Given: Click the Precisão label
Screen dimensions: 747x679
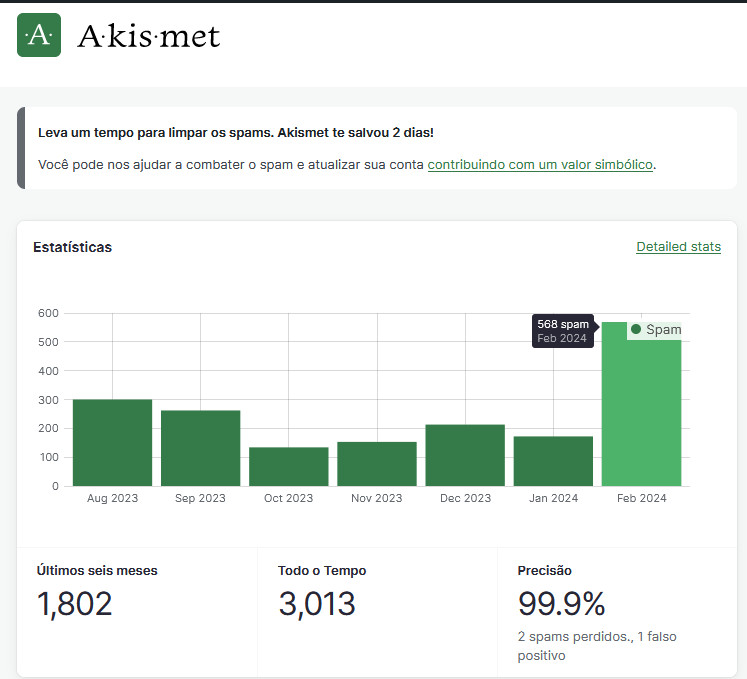Looking at the screenshot, I should pos(545,570).
